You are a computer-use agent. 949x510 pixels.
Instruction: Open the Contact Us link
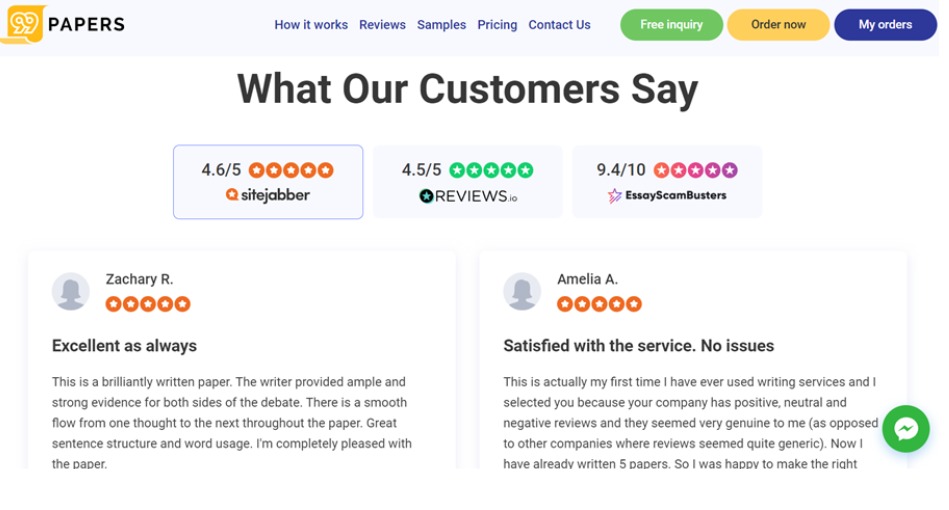point(559,25)
